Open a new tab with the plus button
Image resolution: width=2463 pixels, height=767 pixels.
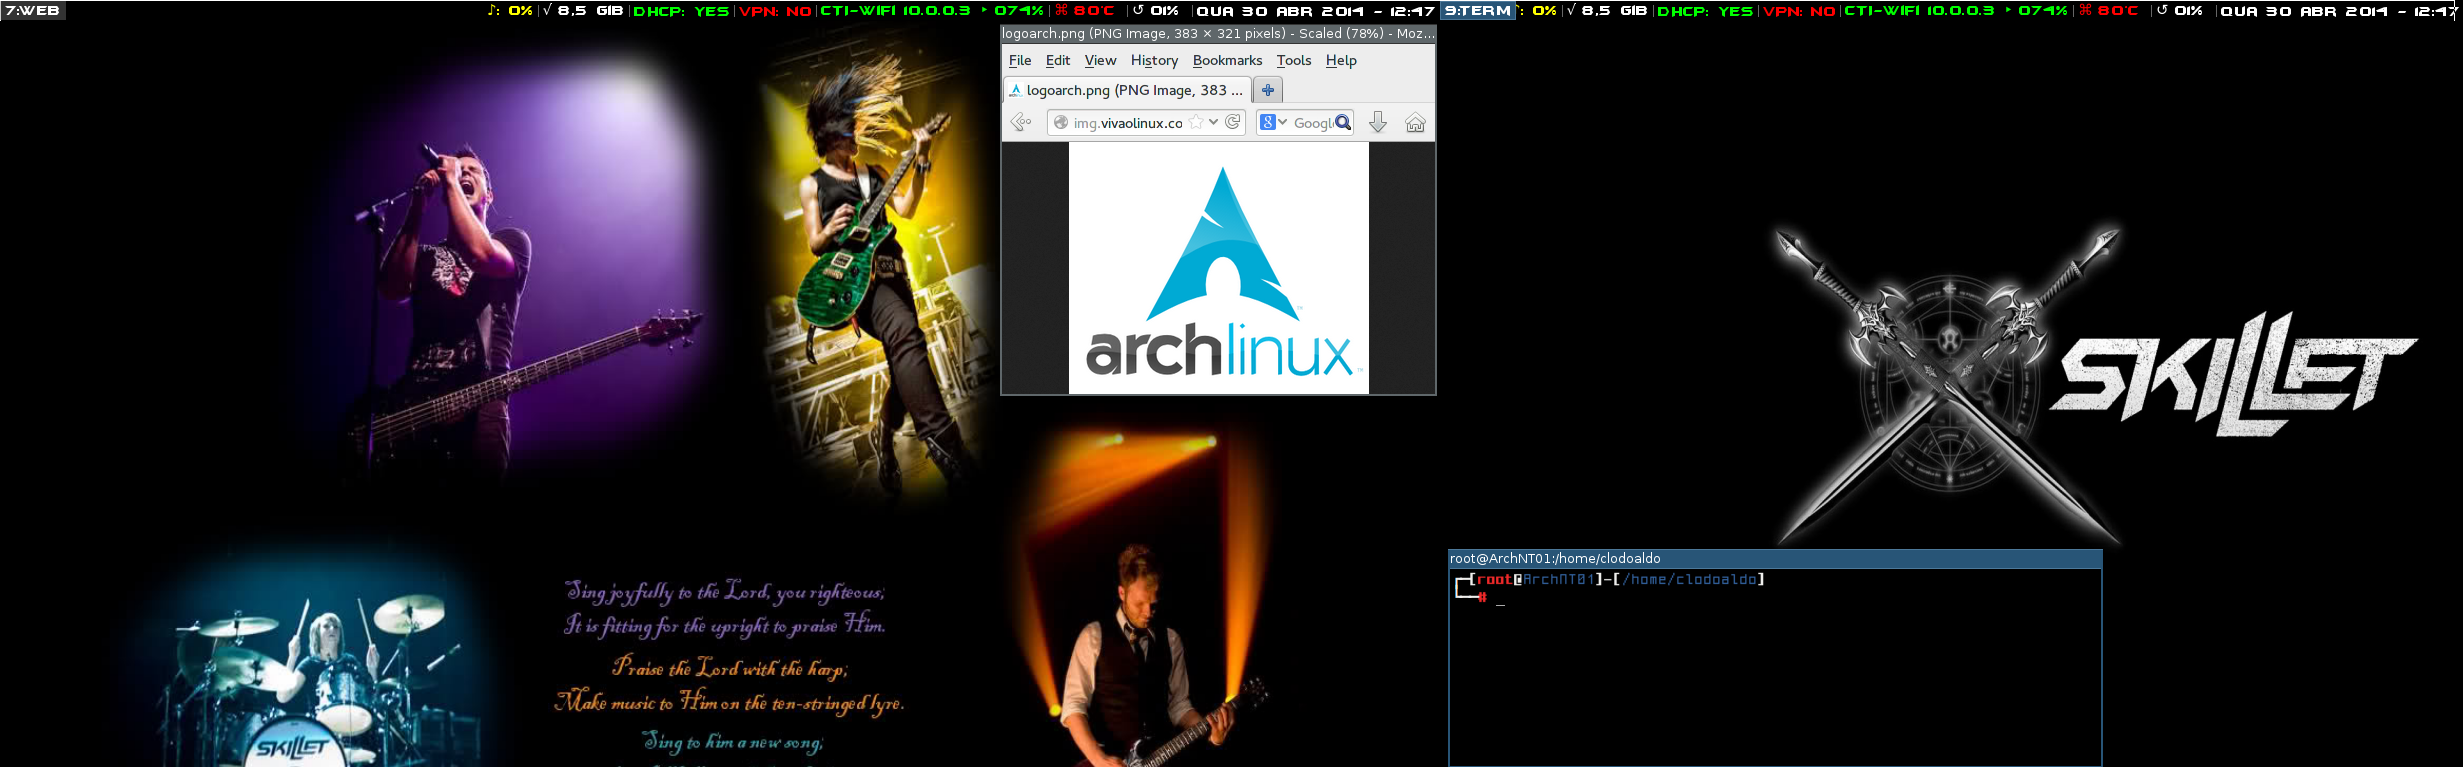(1268, 90)
